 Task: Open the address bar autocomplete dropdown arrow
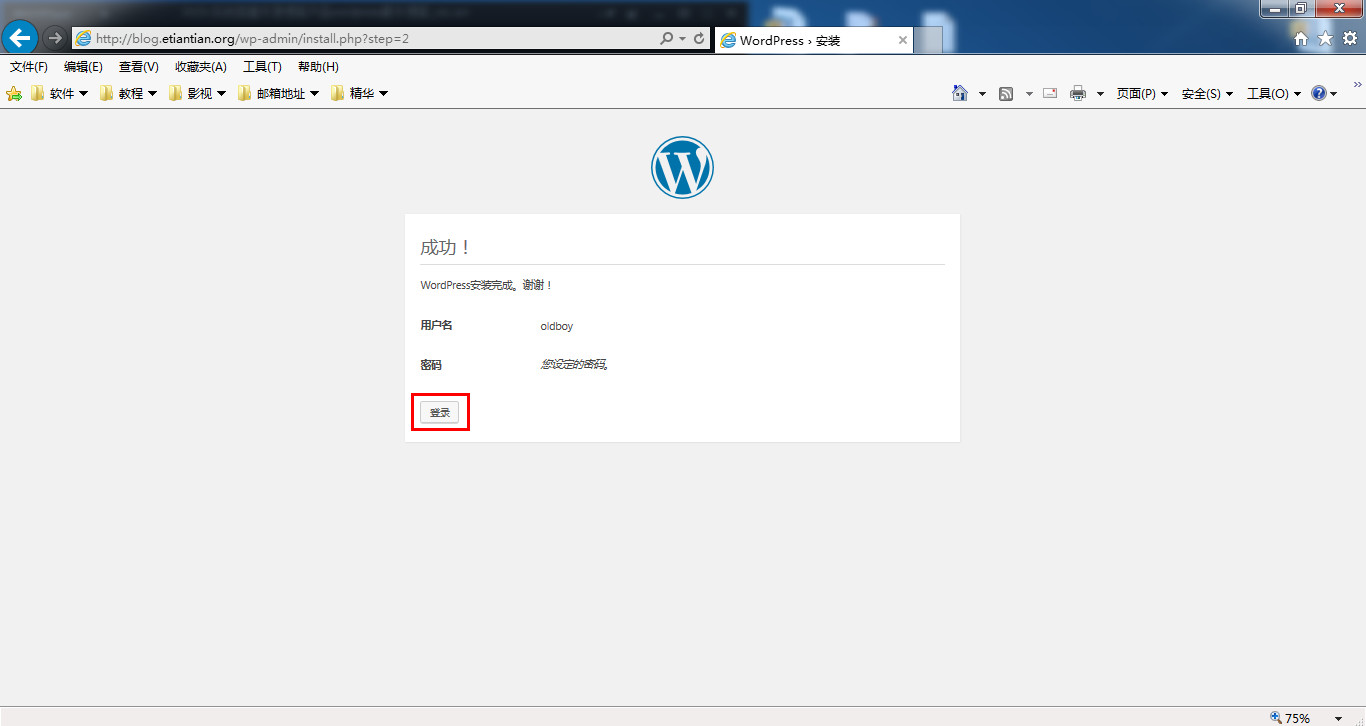click(x=683, y=39)
